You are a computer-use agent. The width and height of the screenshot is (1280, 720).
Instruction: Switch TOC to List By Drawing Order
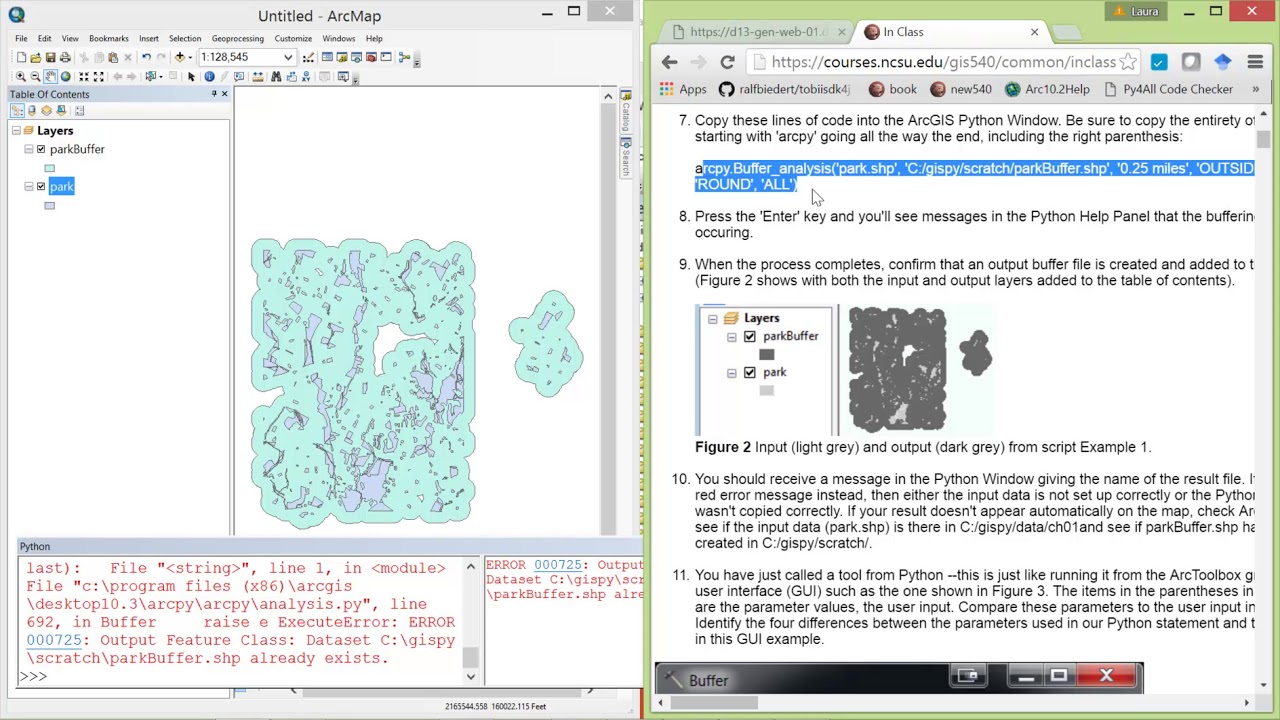pyautogui.click(x=16, y=111)
